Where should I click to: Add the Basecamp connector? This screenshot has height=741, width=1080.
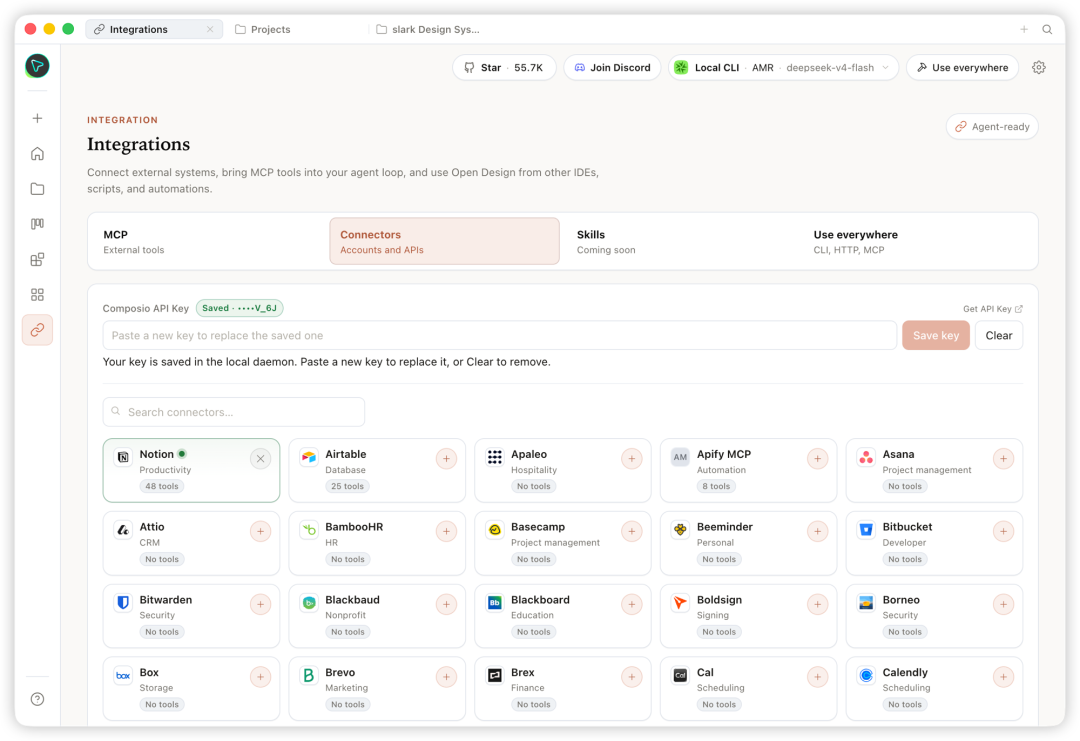coord(632,532)
